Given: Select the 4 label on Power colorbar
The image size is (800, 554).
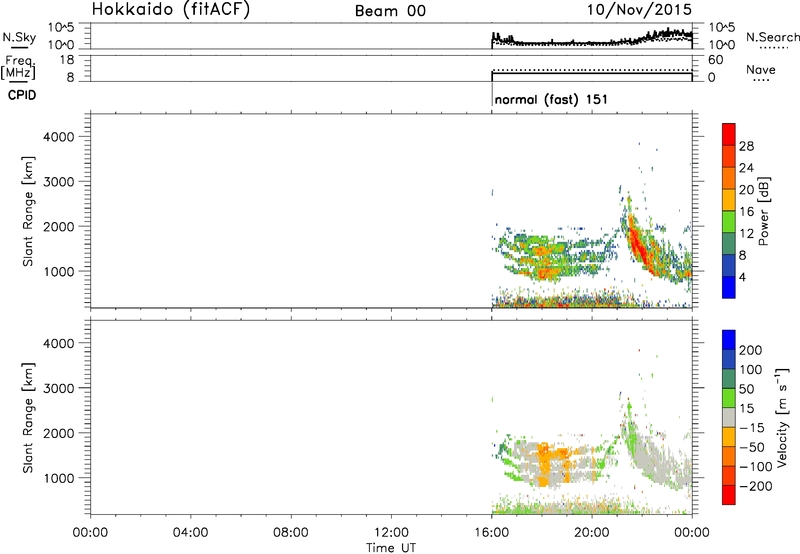Looking at the screenshot, I should [x=742, y=277].
